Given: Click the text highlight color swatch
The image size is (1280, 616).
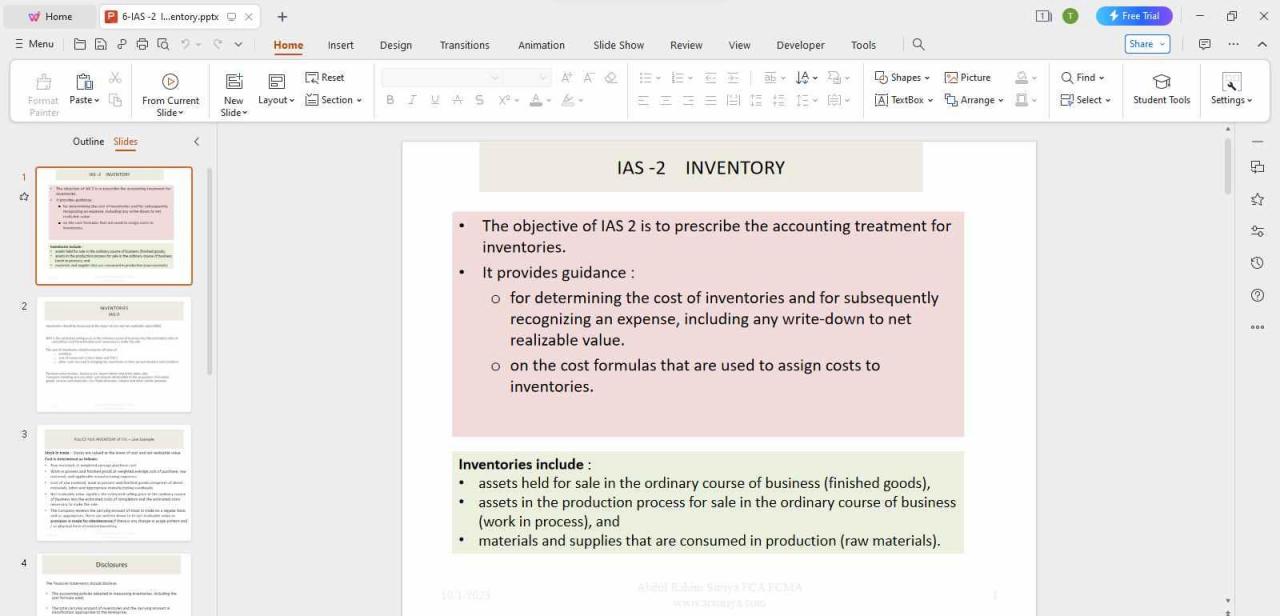Looking at the screenshot, I should click(x=567, y=100).
